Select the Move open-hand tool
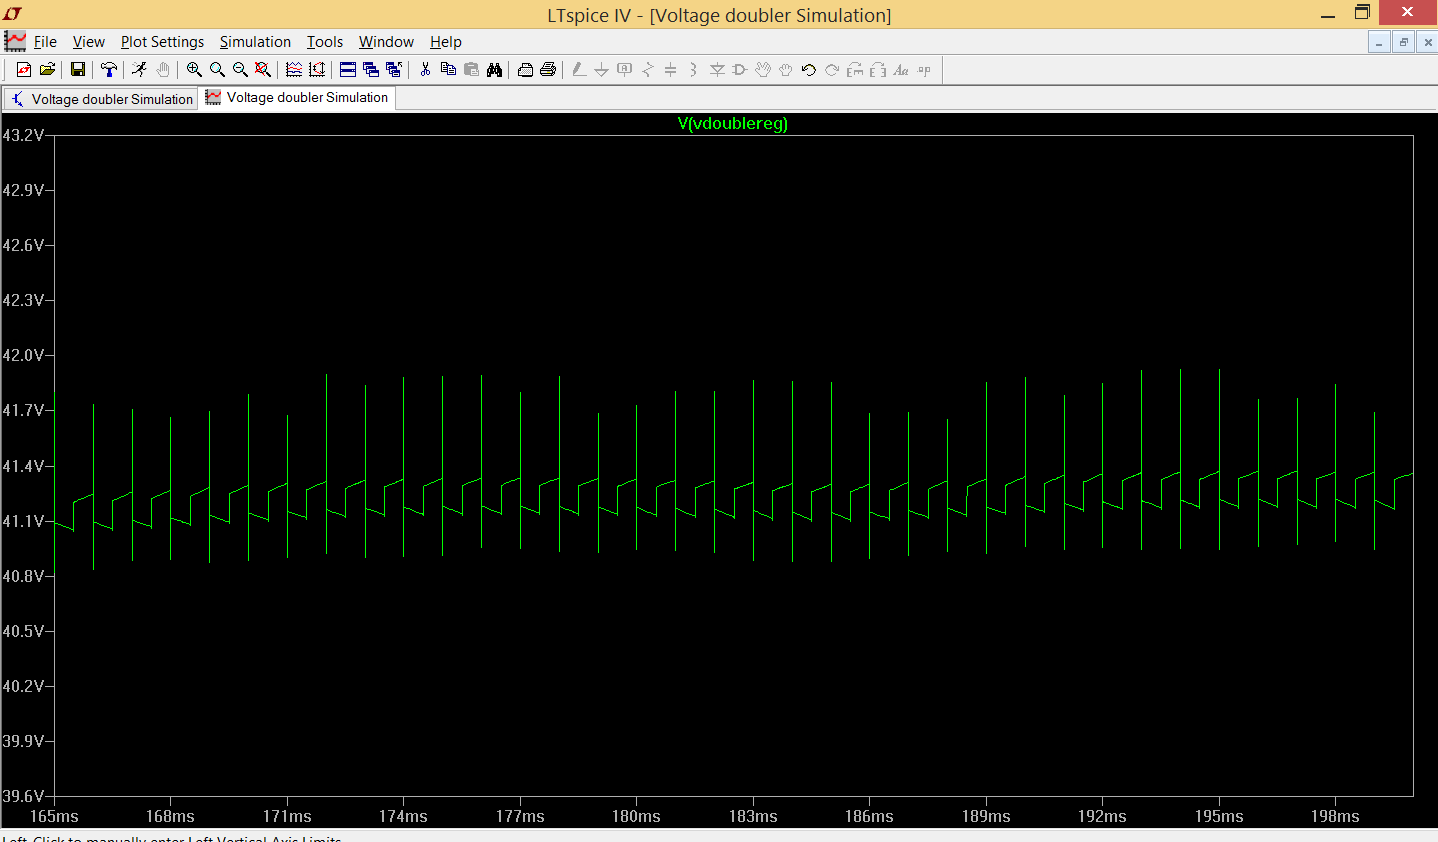 763,69
